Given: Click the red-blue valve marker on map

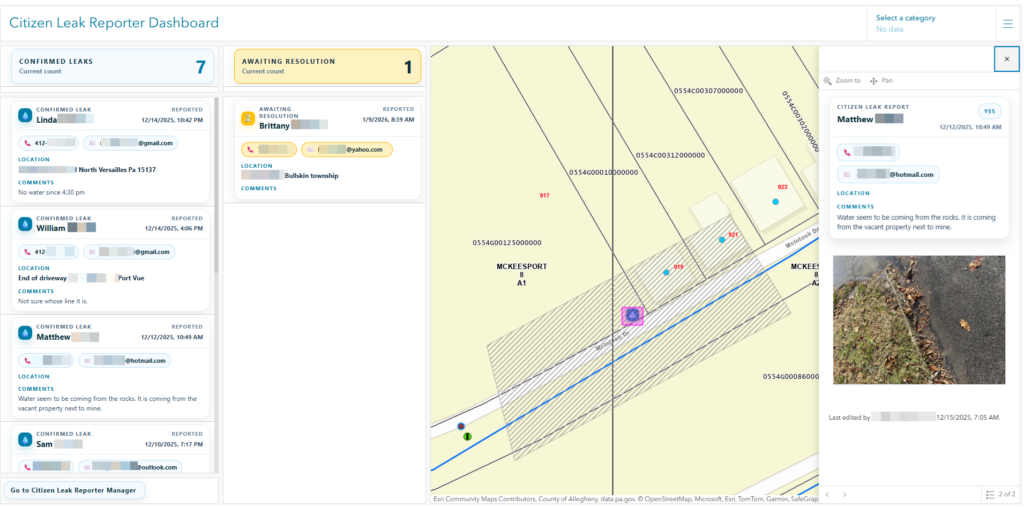Looking at the screenshot, I should [461, 426].
